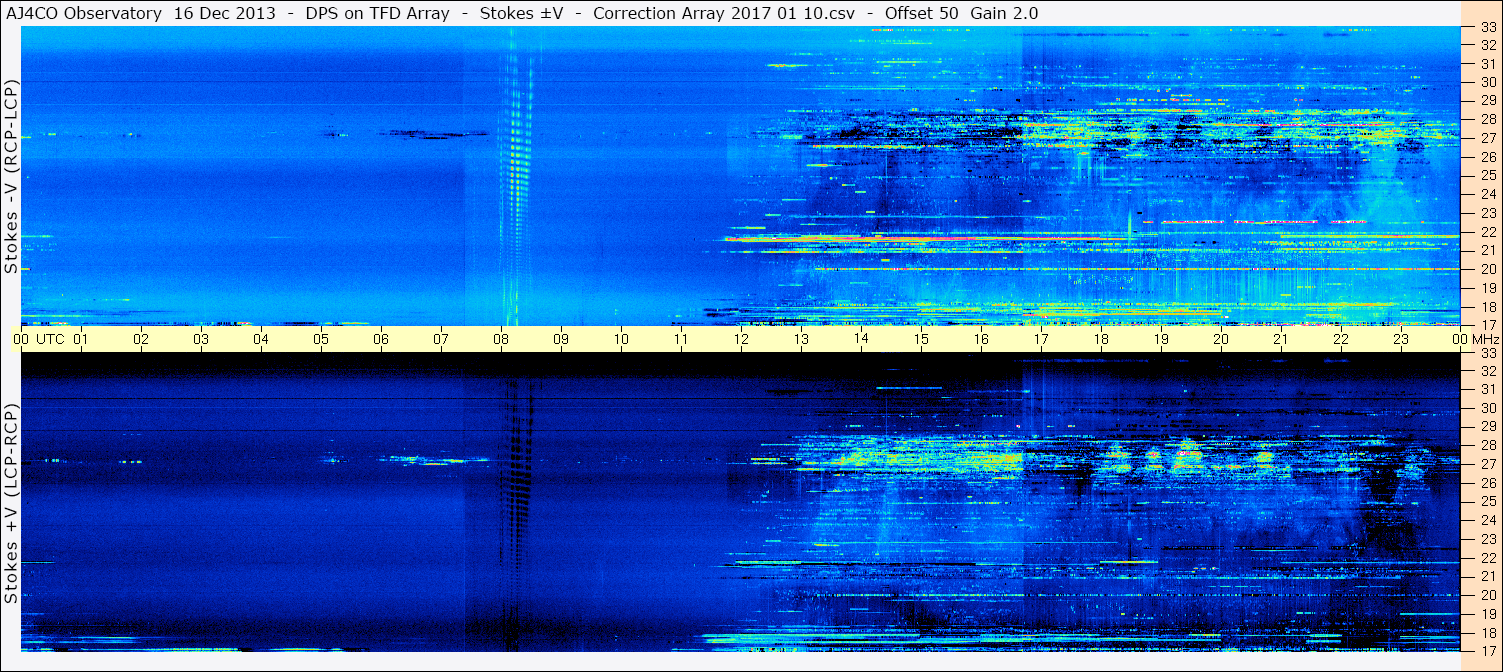Select hour 01 on the UTC time axis
This screenshot has width=1503, height=672.
click(81, 339)
